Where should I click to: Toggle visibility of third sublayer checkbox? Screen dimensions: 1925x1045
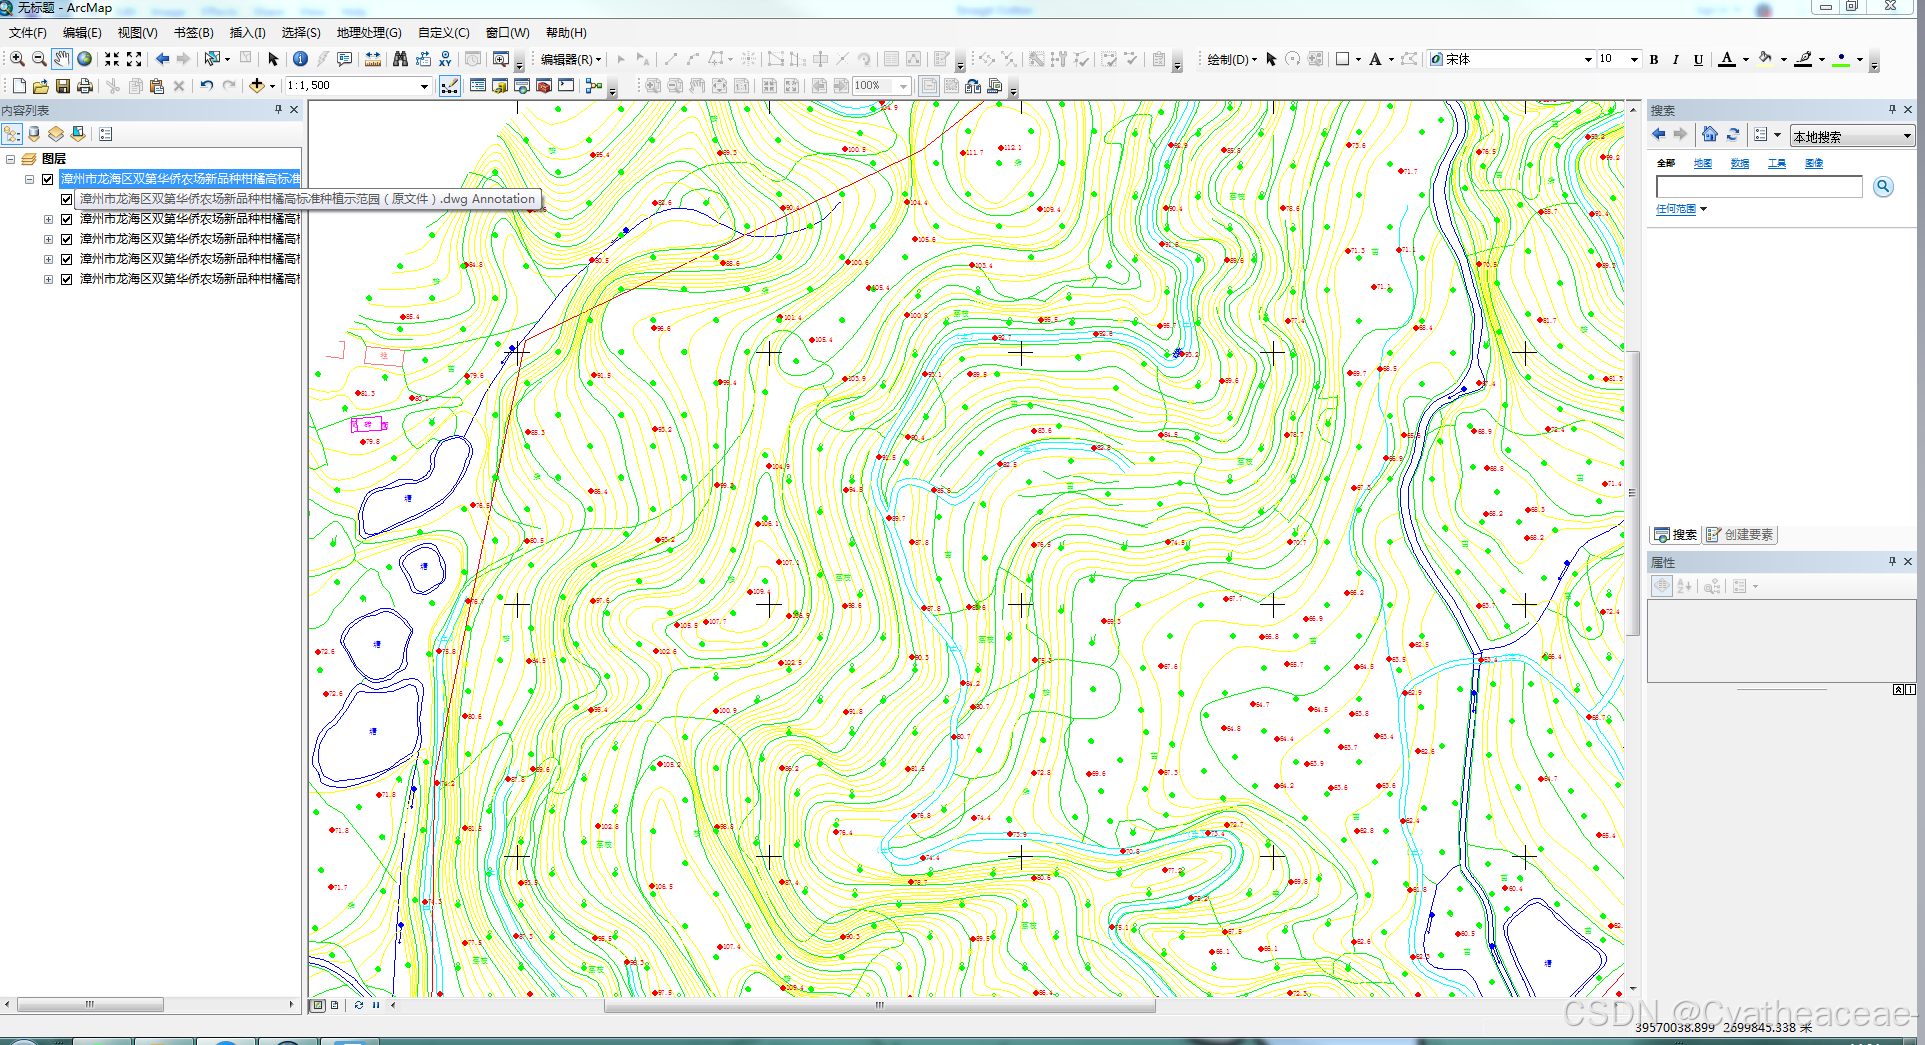pos(67,239)
